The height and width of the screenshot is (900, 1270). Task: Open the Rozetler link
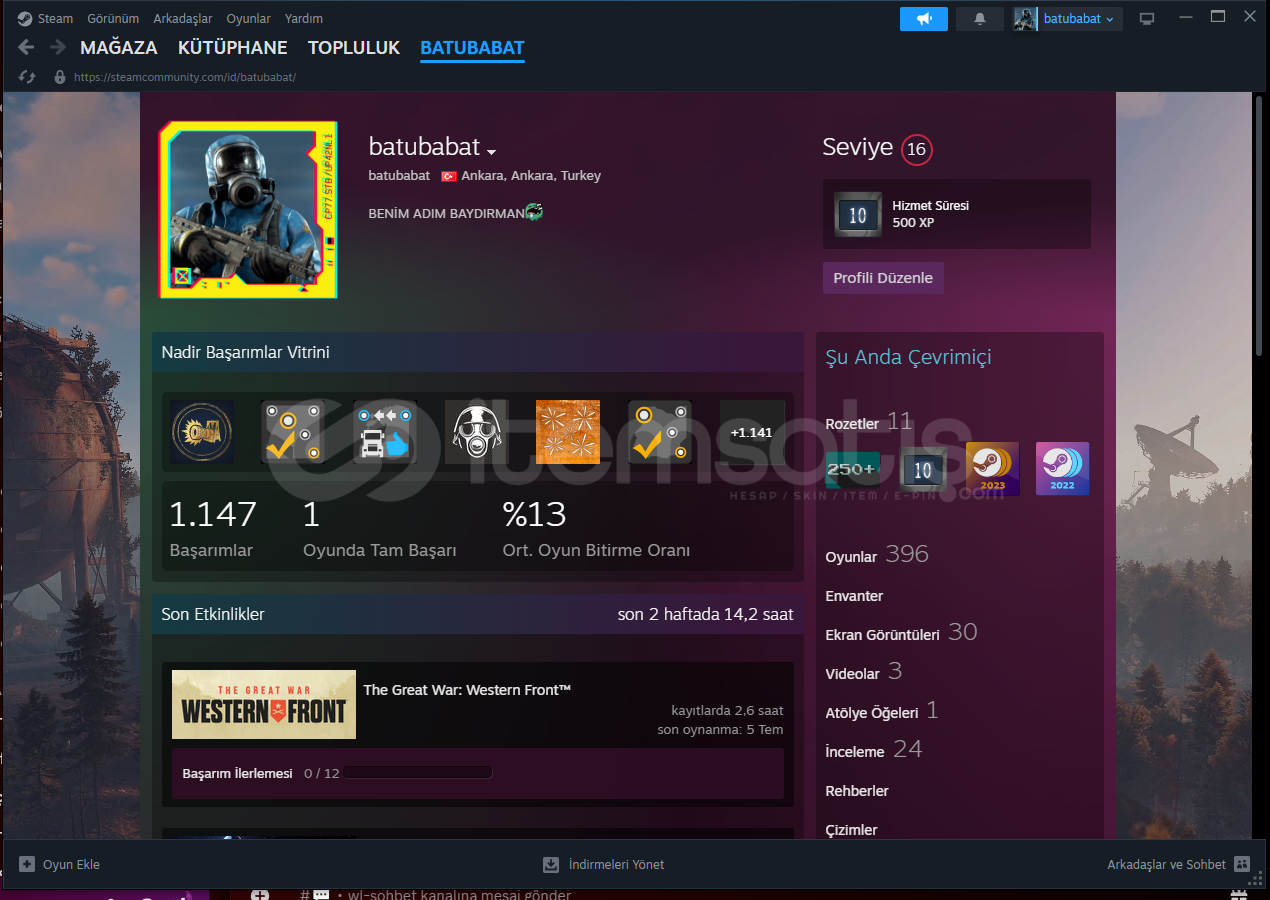[852, 423]
